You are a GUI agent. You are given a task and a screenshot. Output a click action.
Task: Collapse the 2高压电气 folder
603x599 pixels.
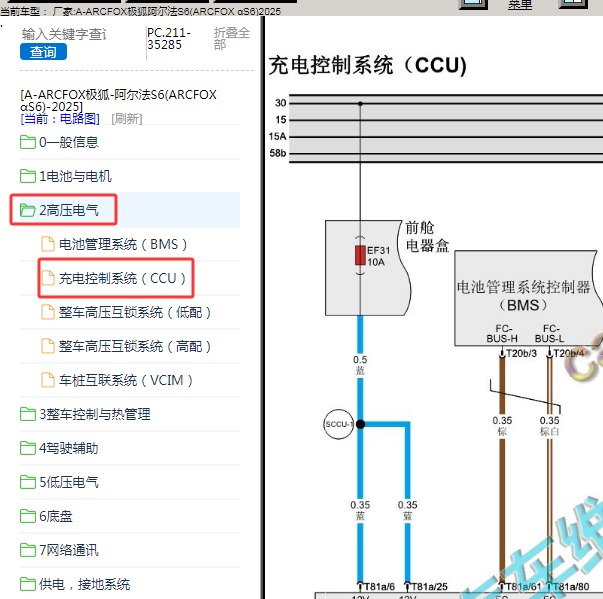click(x=68, y=210)
